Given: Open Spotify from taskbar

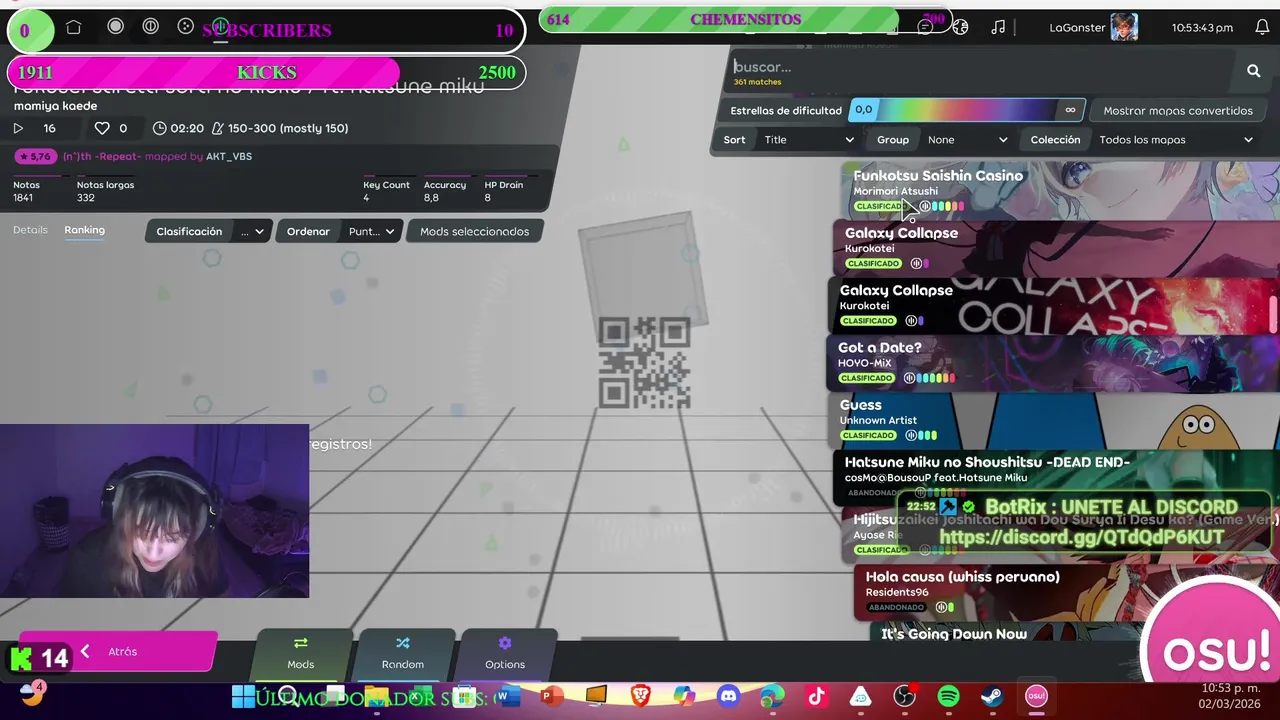Looking at the screenshot, I should 948,696.
